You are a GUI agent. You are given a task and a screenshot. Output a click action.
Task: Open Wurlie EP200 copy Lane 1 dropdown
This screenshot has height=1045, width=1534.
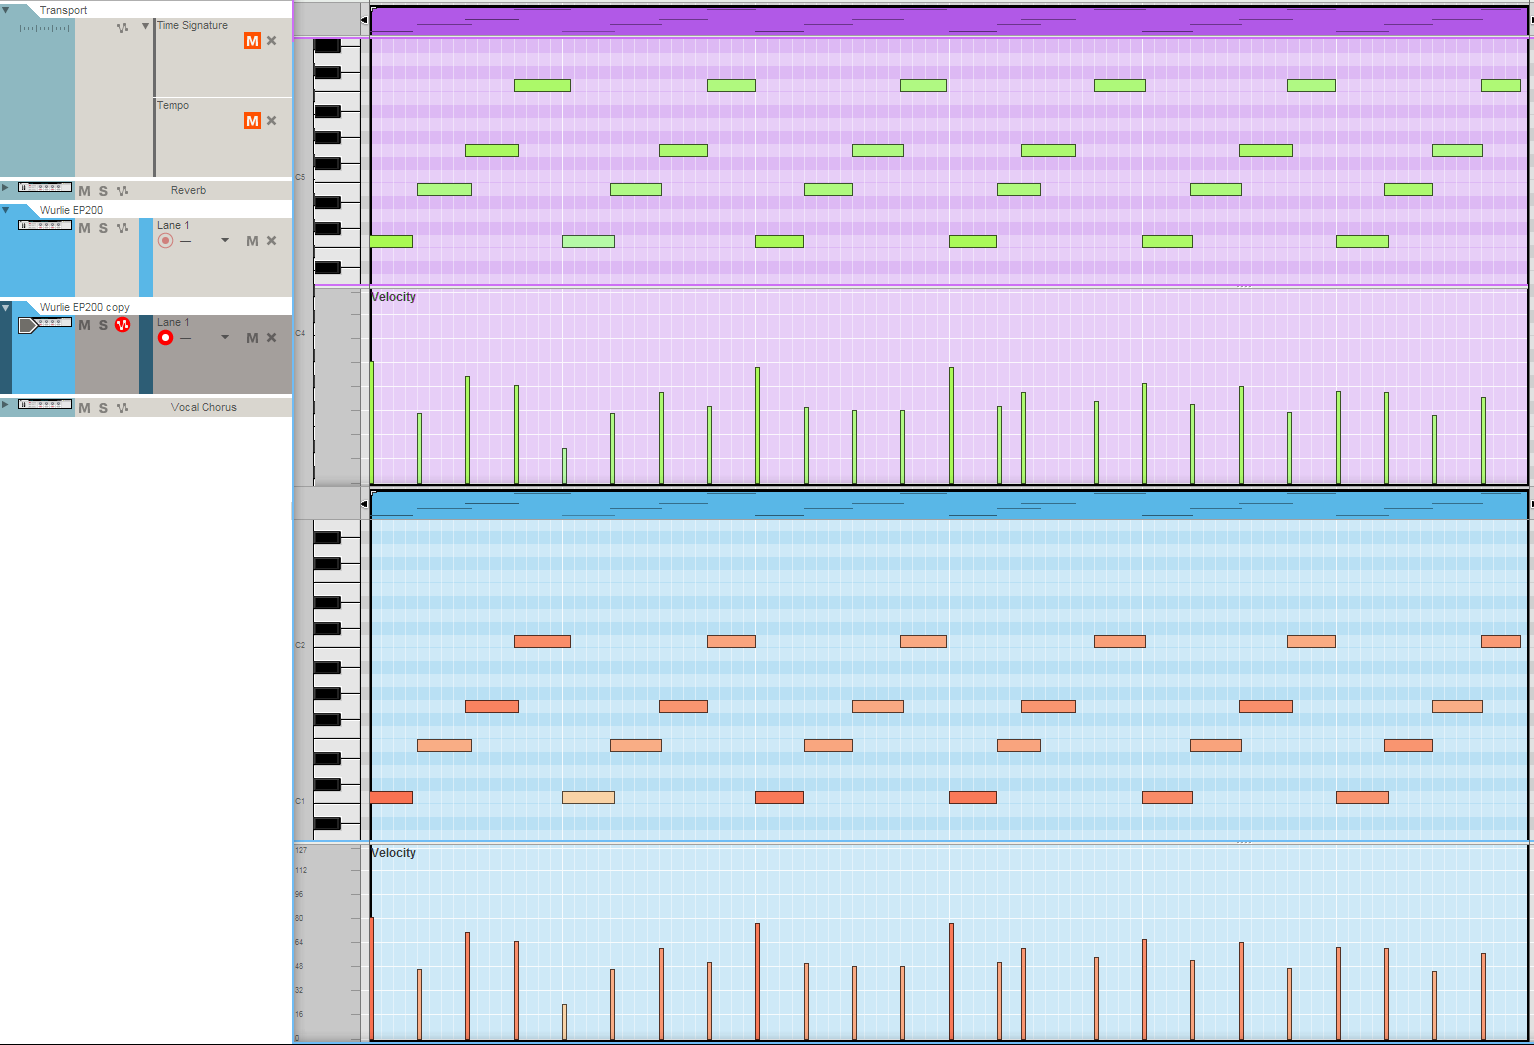click(225, 337)
